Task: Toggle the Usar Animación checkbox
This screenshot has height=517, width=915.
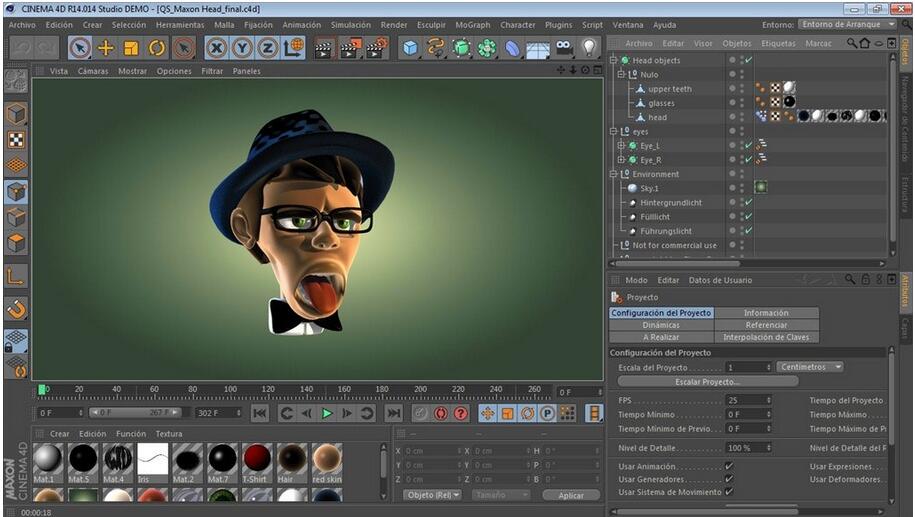Action: [x=728, y=466]
